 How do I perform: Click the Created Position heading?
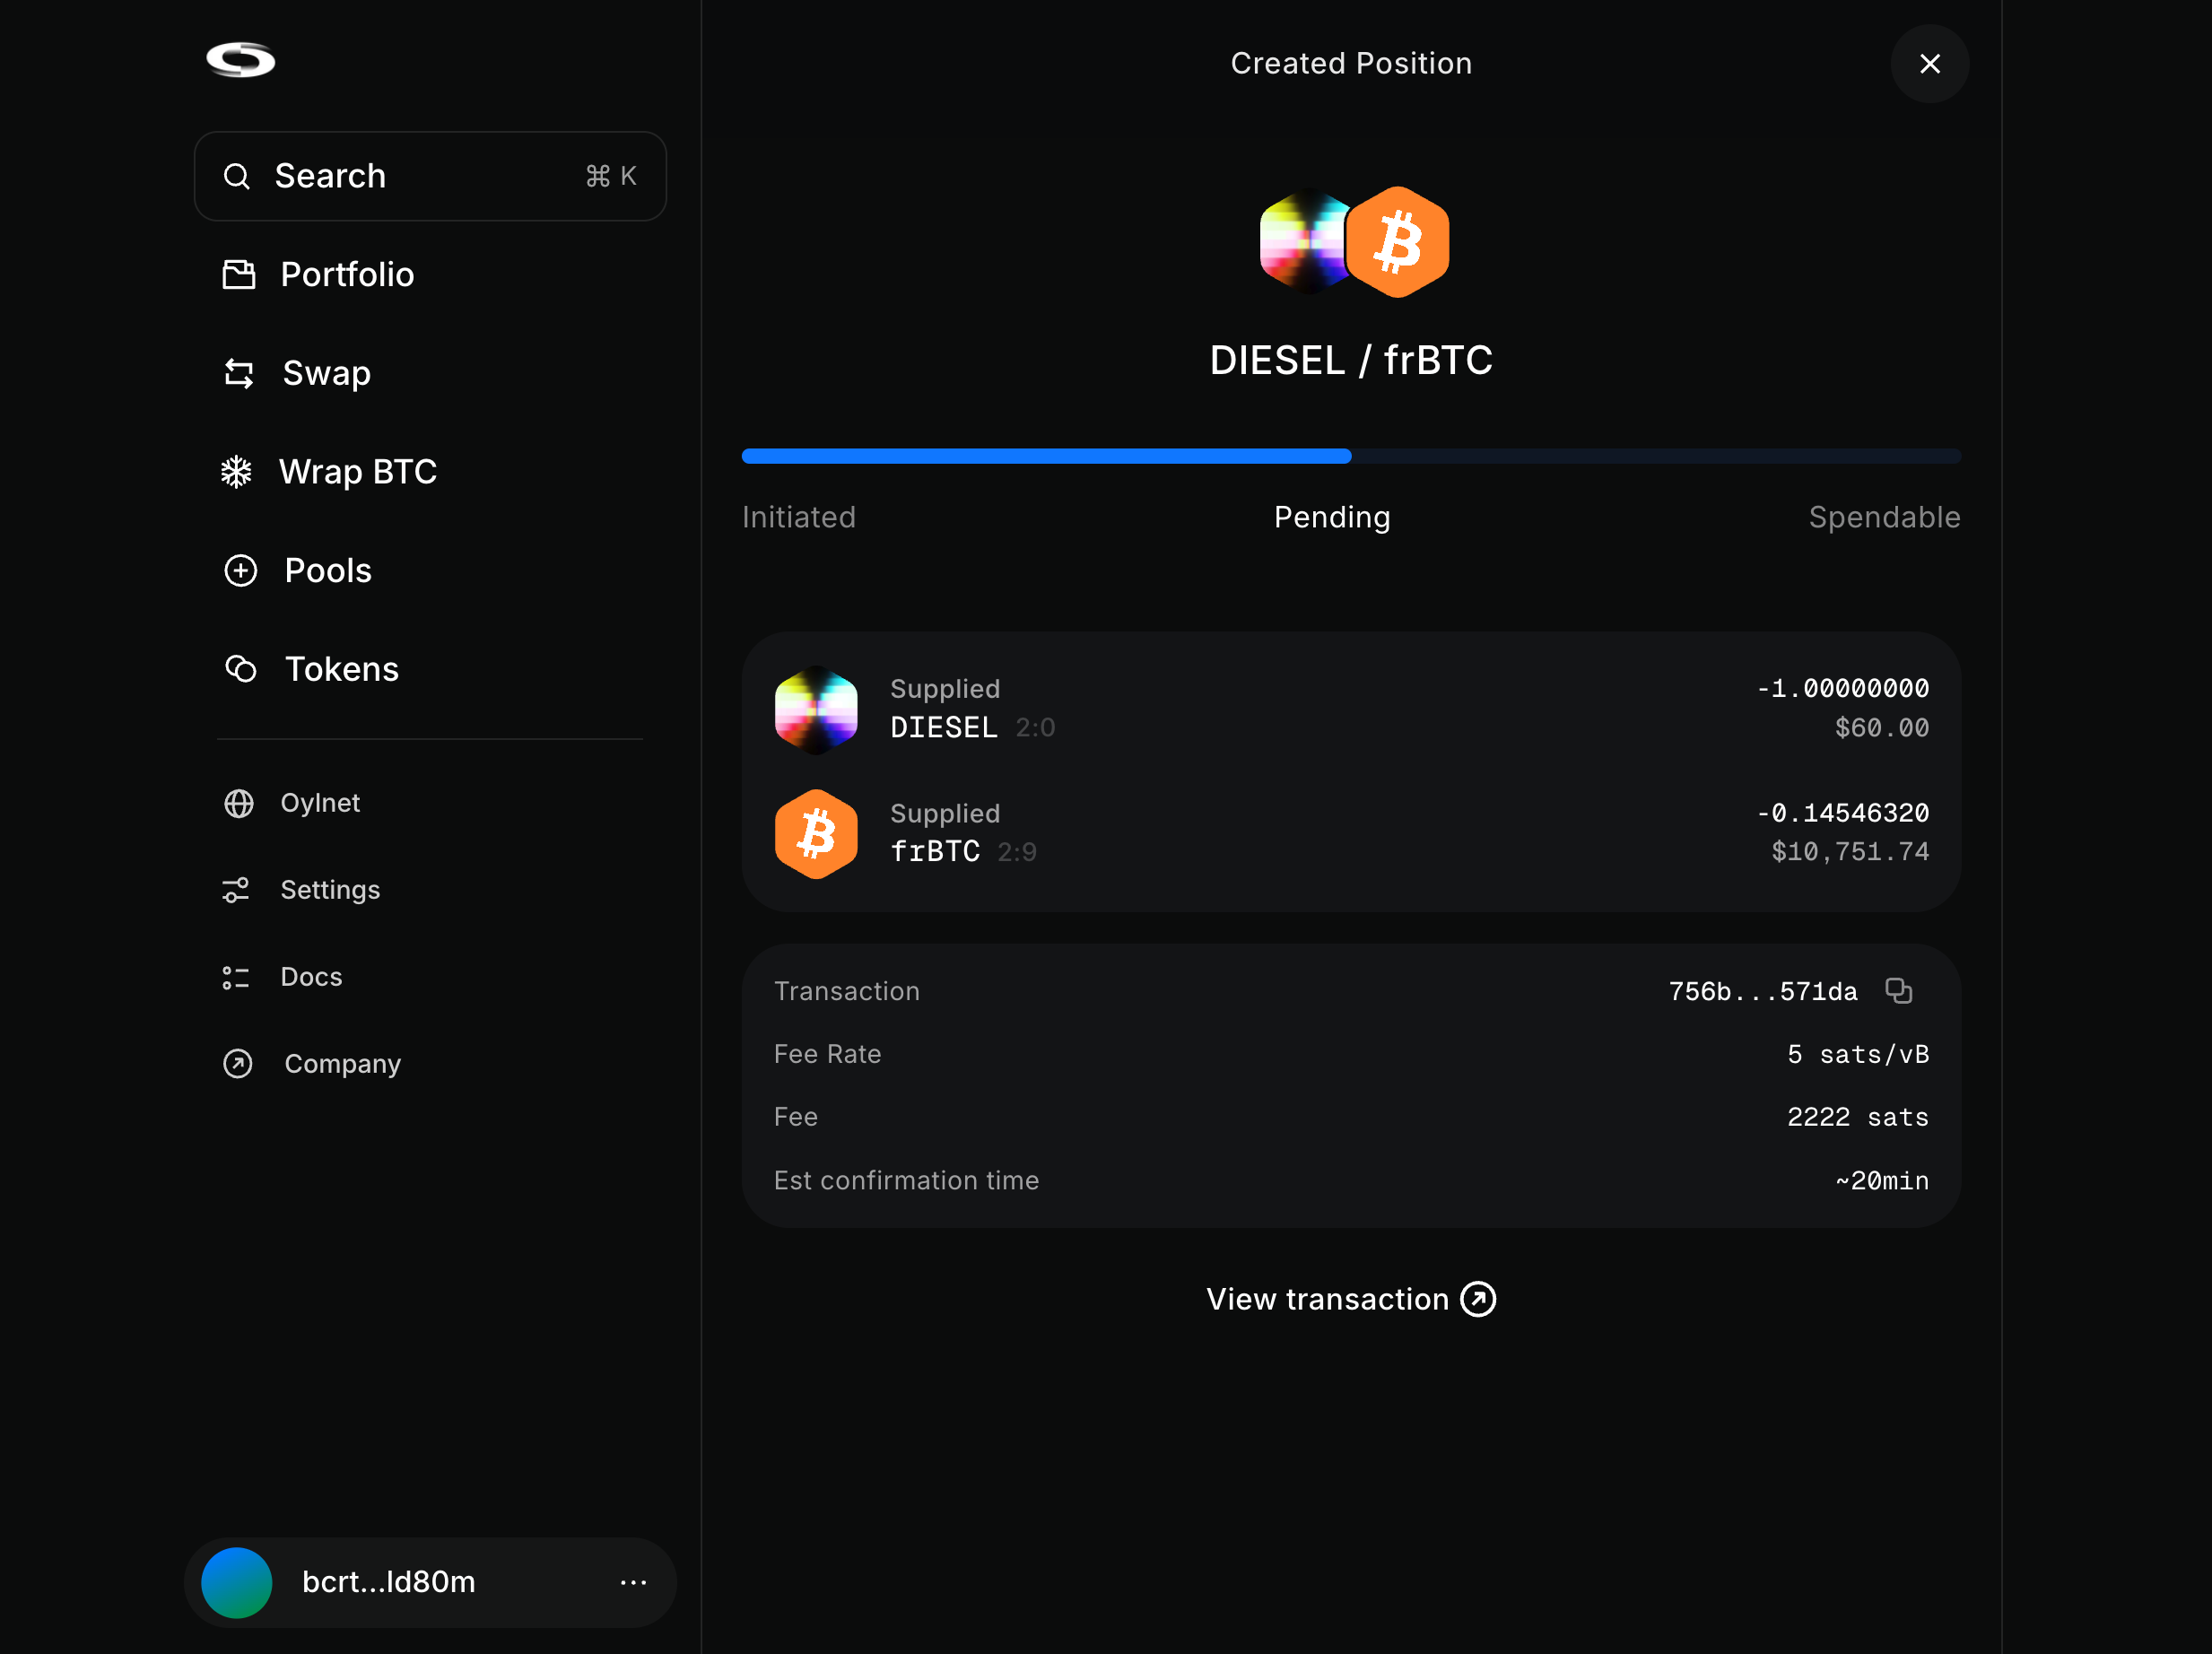1351,63
